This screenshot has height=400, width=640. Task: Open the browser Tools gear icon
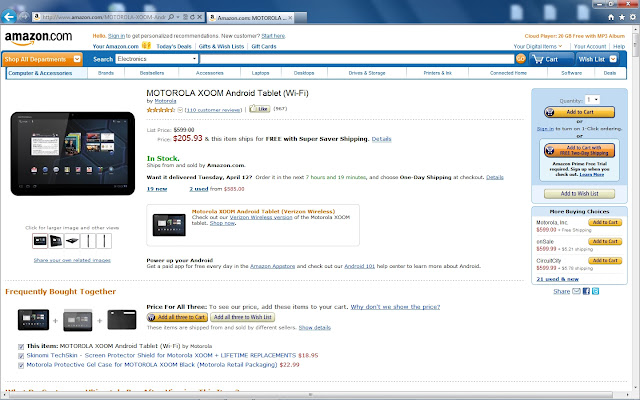633,17
